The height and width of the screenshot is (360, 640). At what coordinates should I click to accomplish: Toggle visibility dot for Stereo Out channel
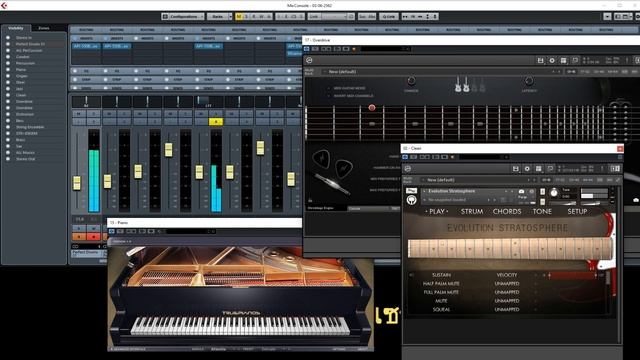click(8, 159)
